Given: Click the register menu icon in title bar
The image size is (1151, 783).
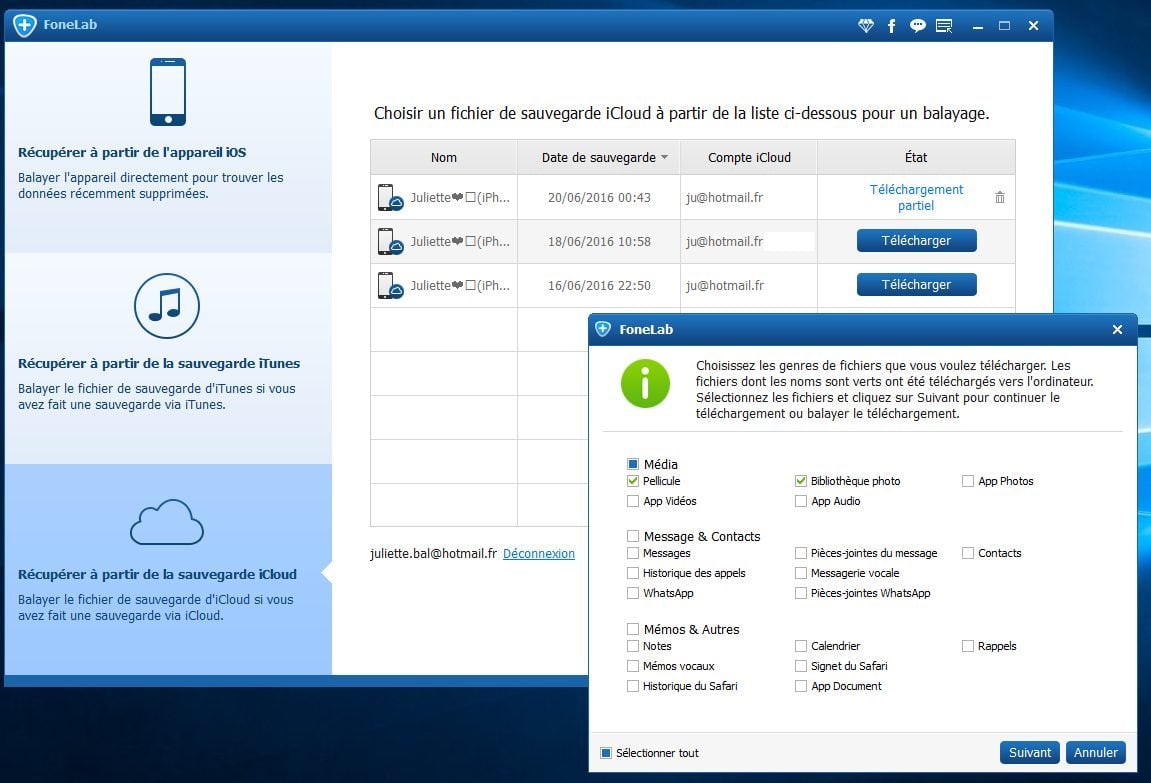Looking at the screenshot, I should coord(945,26).
